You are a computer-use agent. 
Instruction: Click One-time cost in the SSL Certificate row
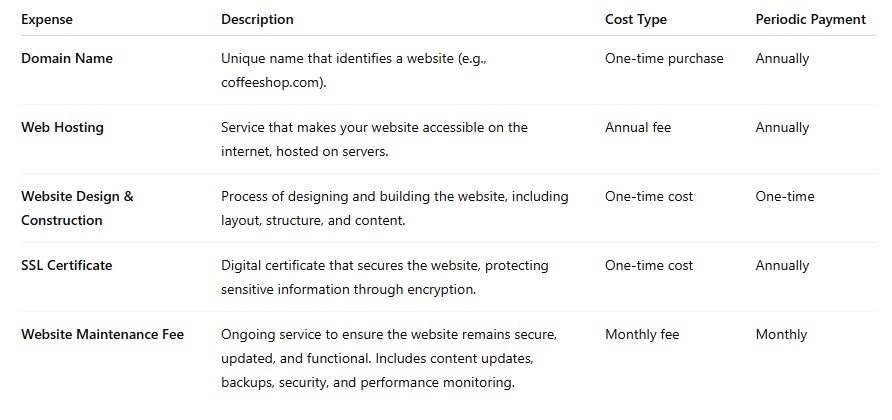pos(649,265)
